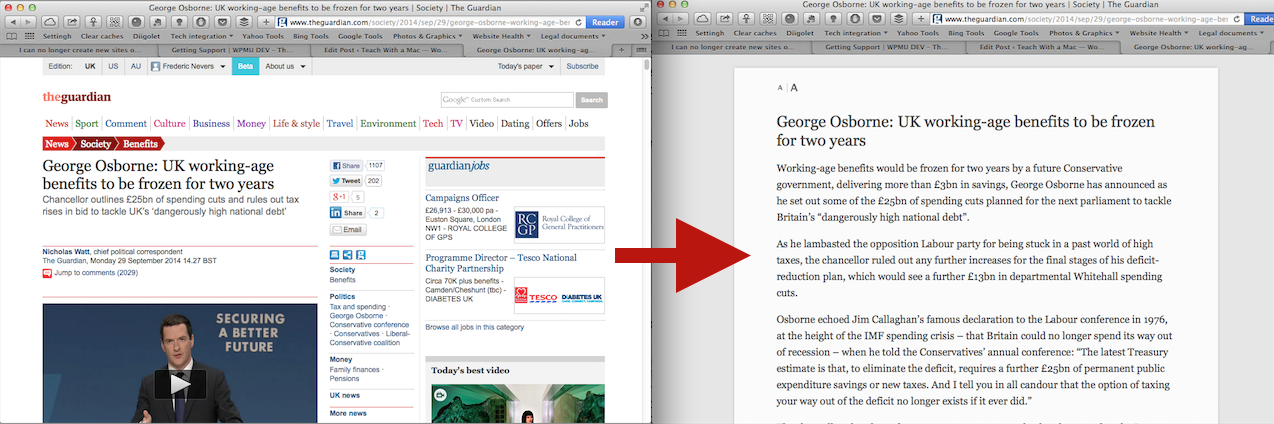This screenshot has height=424, width=1274.
Task: Click the iCloud Tabs icon in left window
Action: (x=50, y=21)
